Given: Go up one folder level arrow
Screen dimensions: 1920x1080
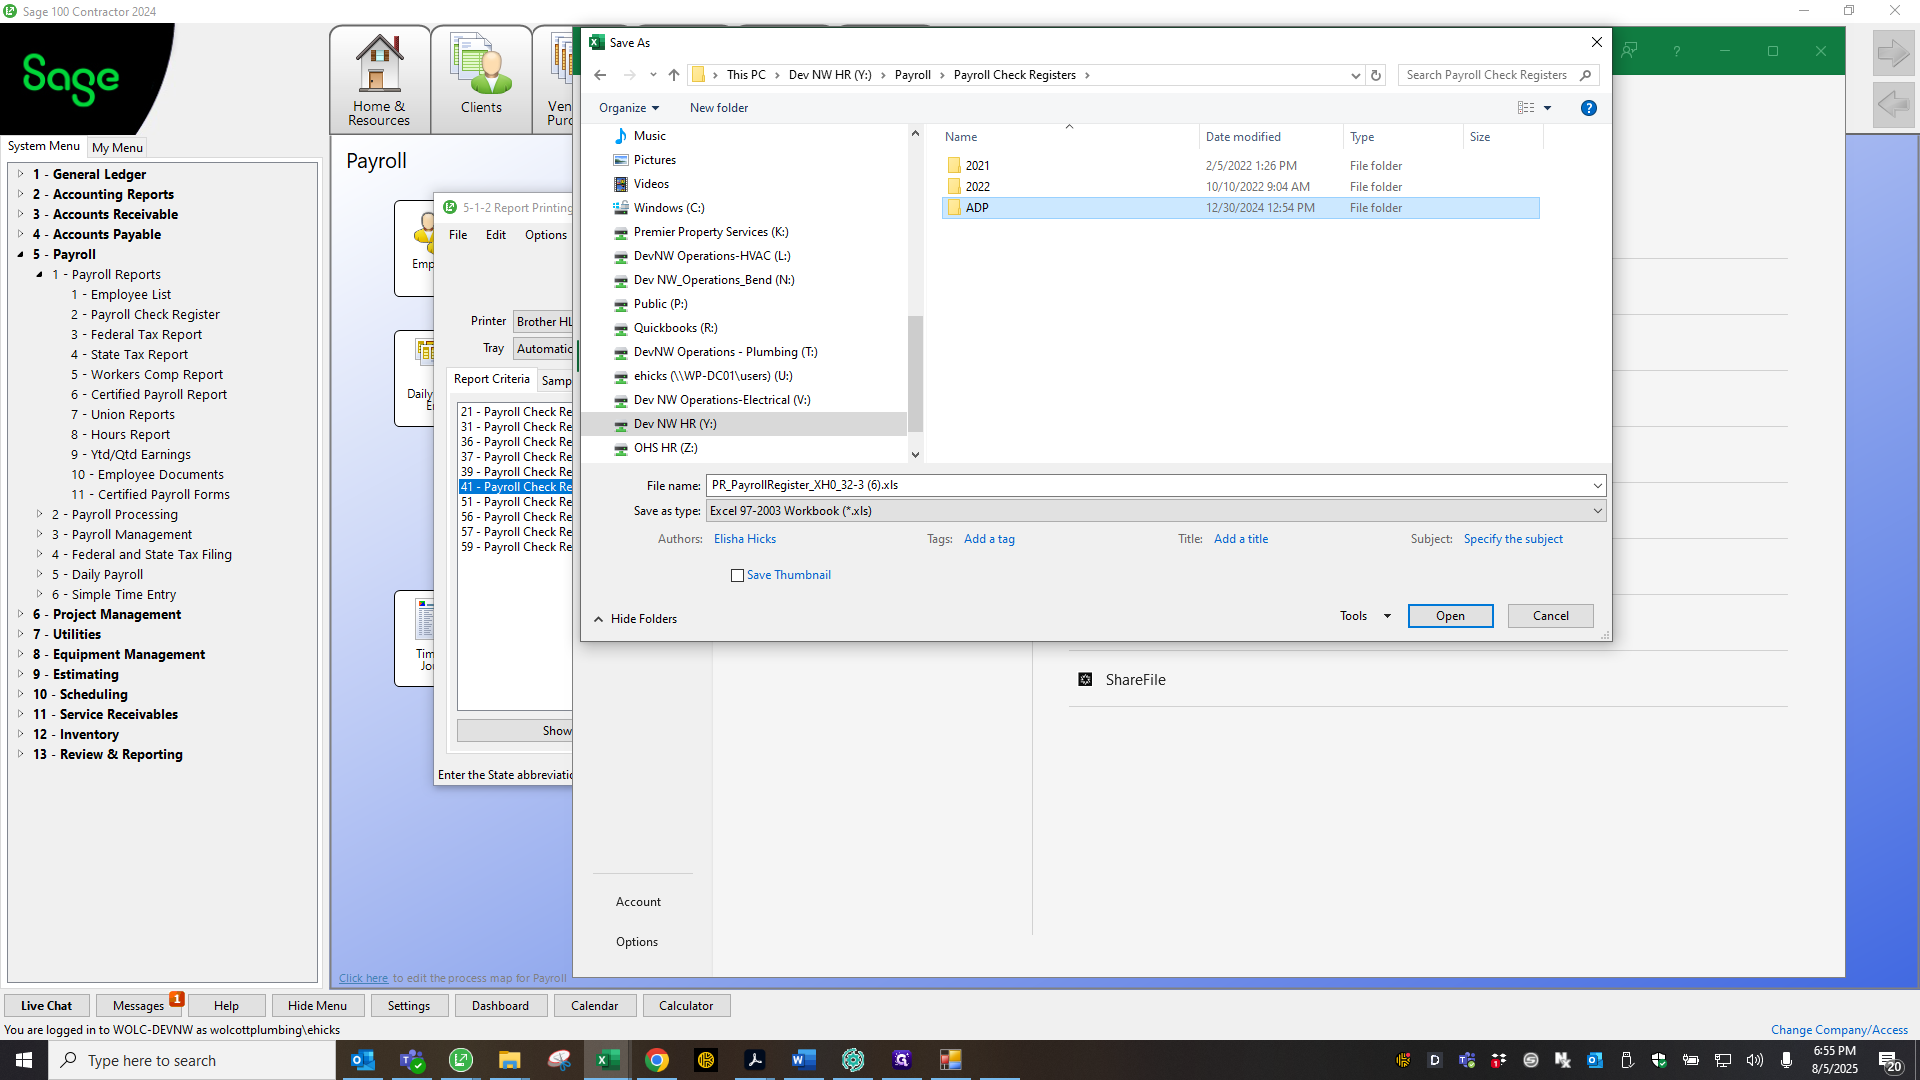Looking at the screenshot, I should 674,75.
